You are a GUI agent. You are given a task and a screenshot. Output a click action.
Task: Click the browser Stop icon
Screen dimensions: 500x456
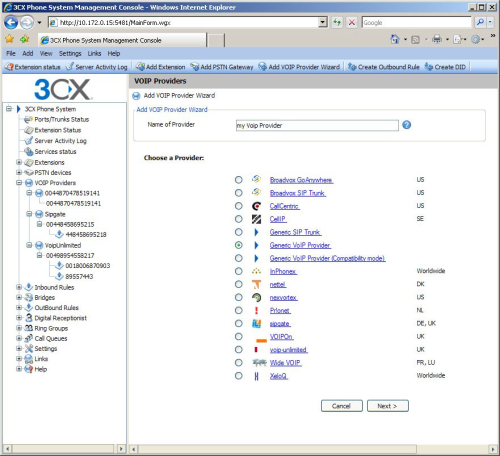pos(352,22)
